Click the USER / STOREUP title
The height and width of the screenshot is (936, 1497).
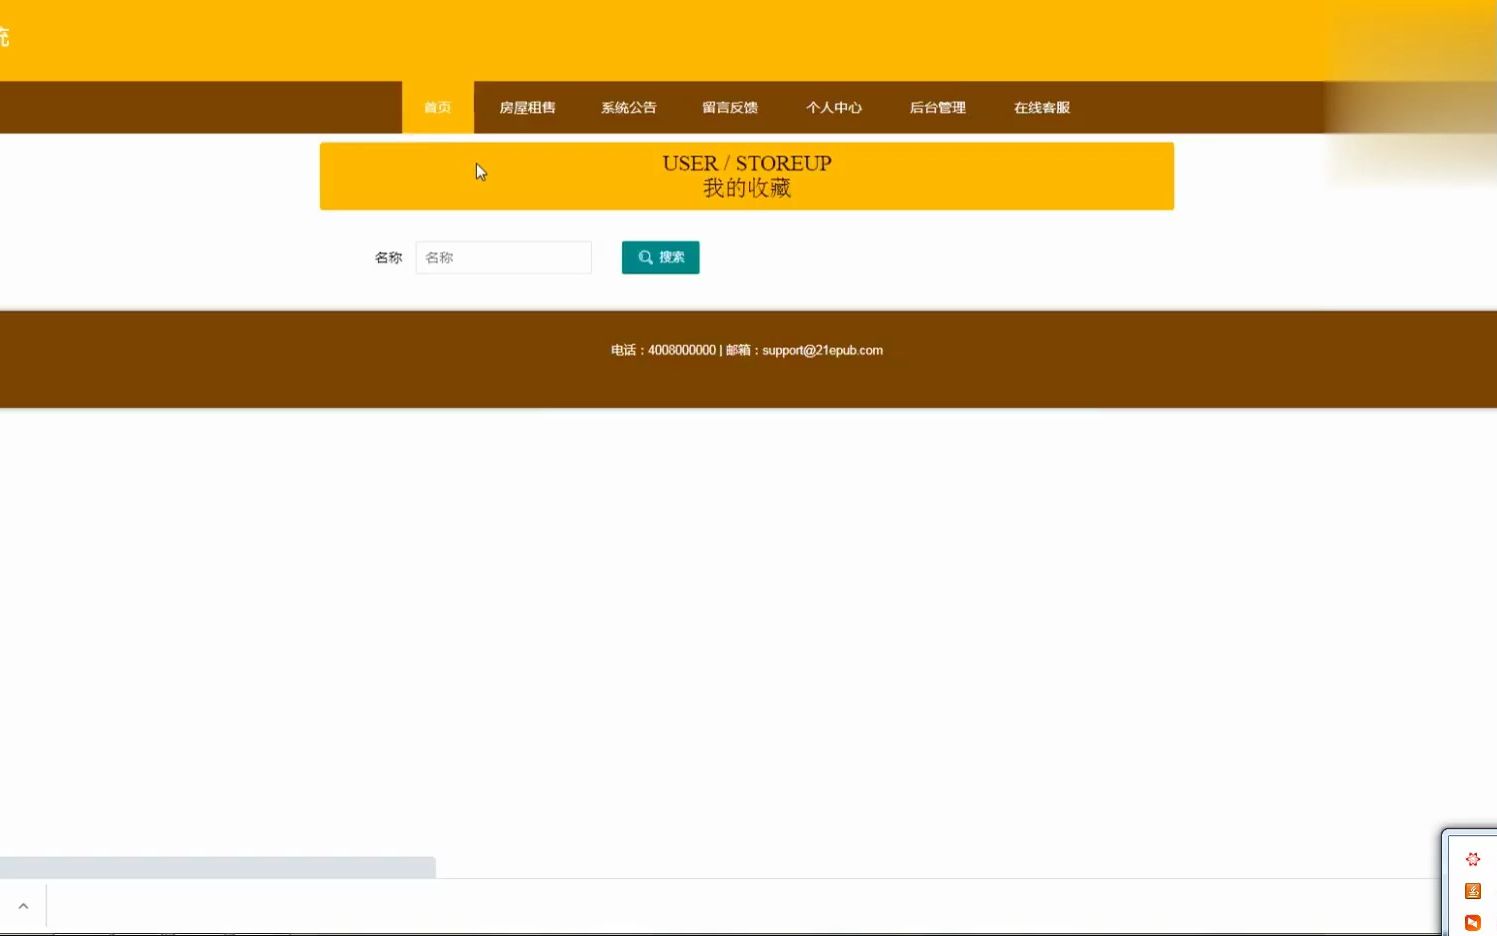tap(747, 163)
